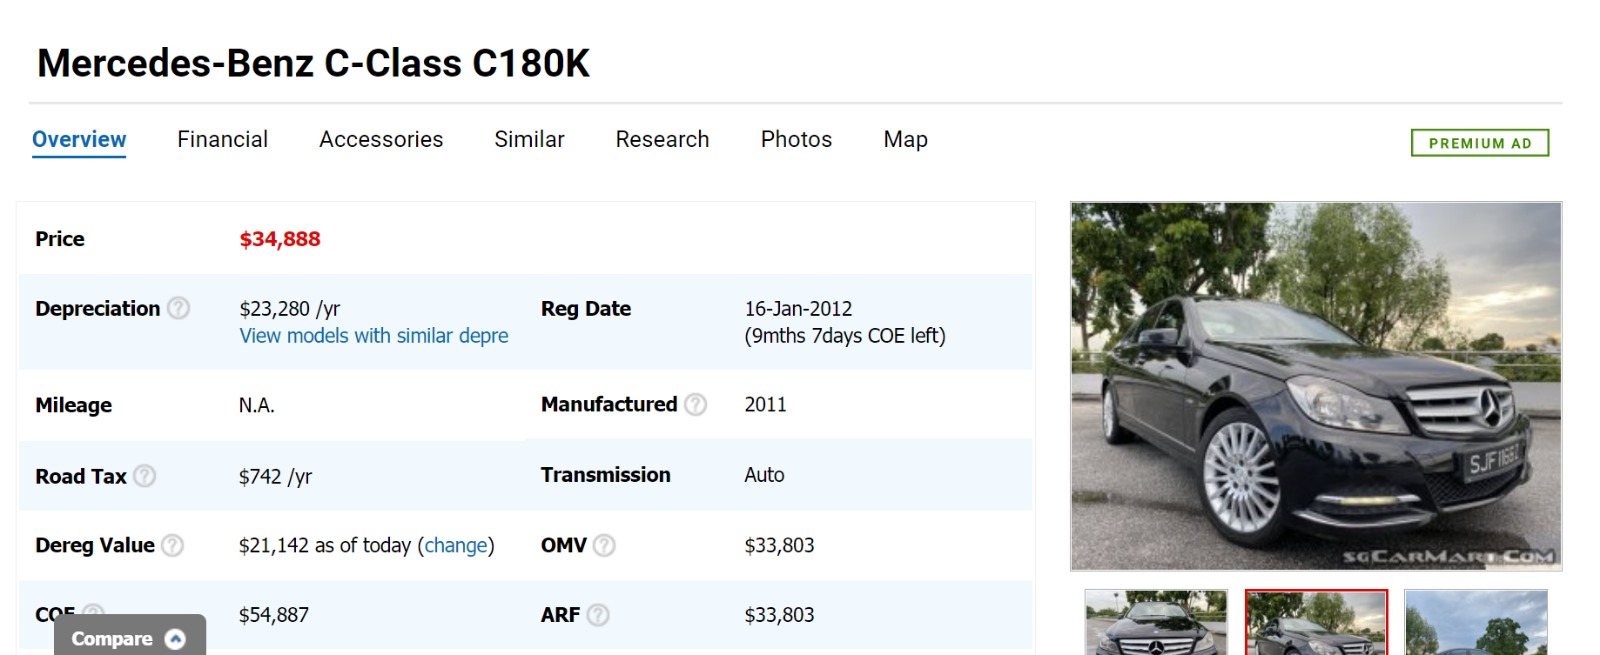Viewport: 1600px width, 655px height.
Task: Open the main black Mercedes photo
Action: pos(1316,386)
